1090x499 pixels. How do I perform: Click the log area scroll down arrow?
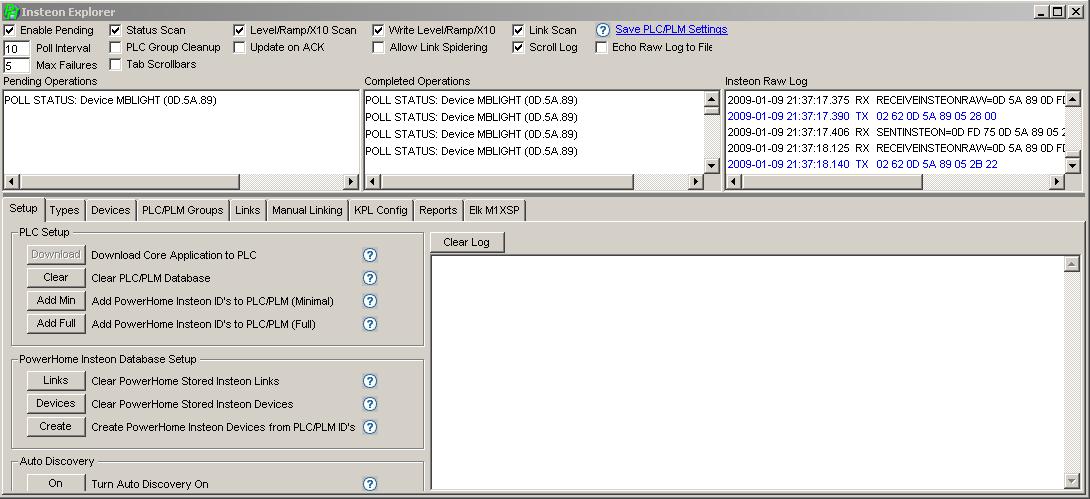click(x=1071, y=481)
